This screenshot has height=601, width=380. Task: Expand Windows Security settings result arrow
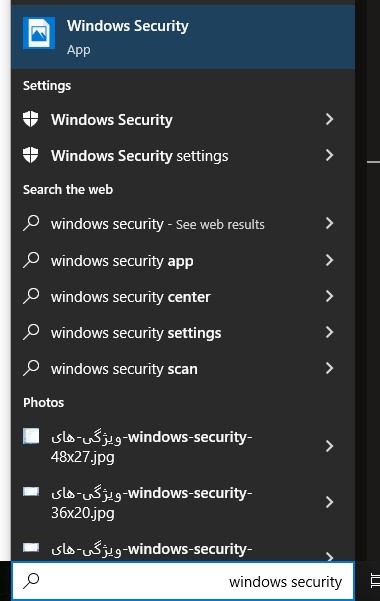point(329,155)
